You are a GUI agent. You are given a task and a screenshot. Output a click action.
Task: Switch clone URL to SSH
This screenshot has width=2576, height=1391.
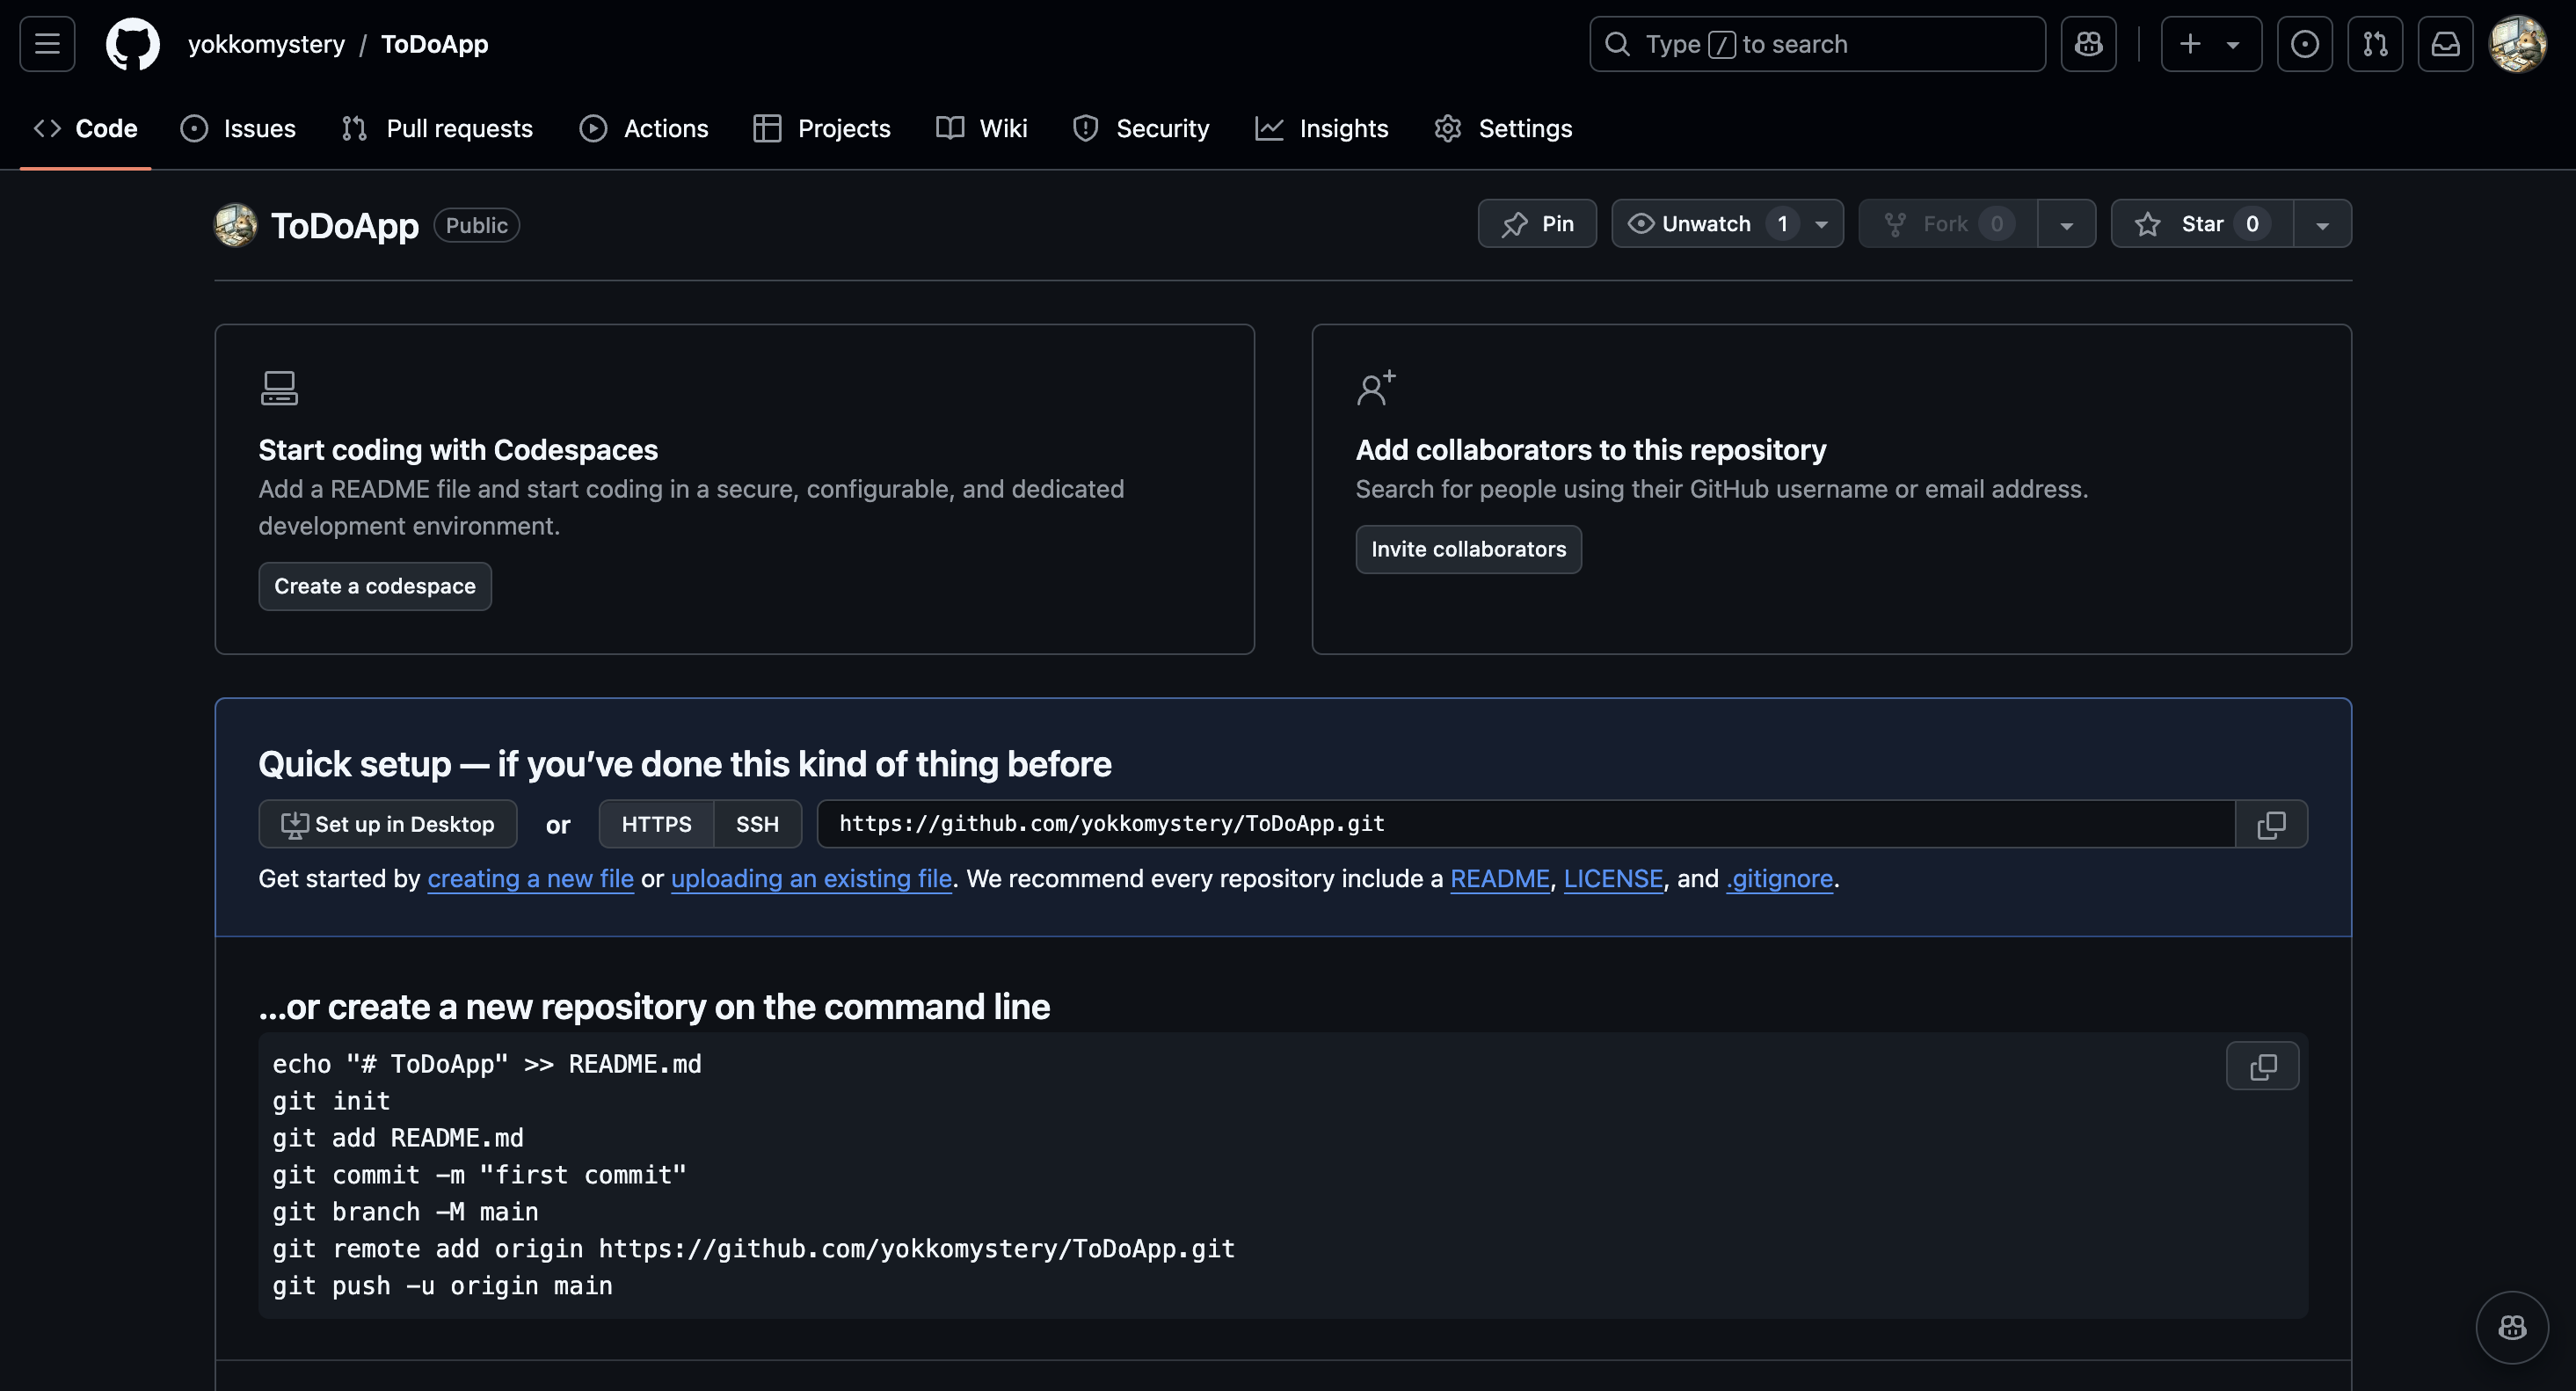(x=757, y=824)
